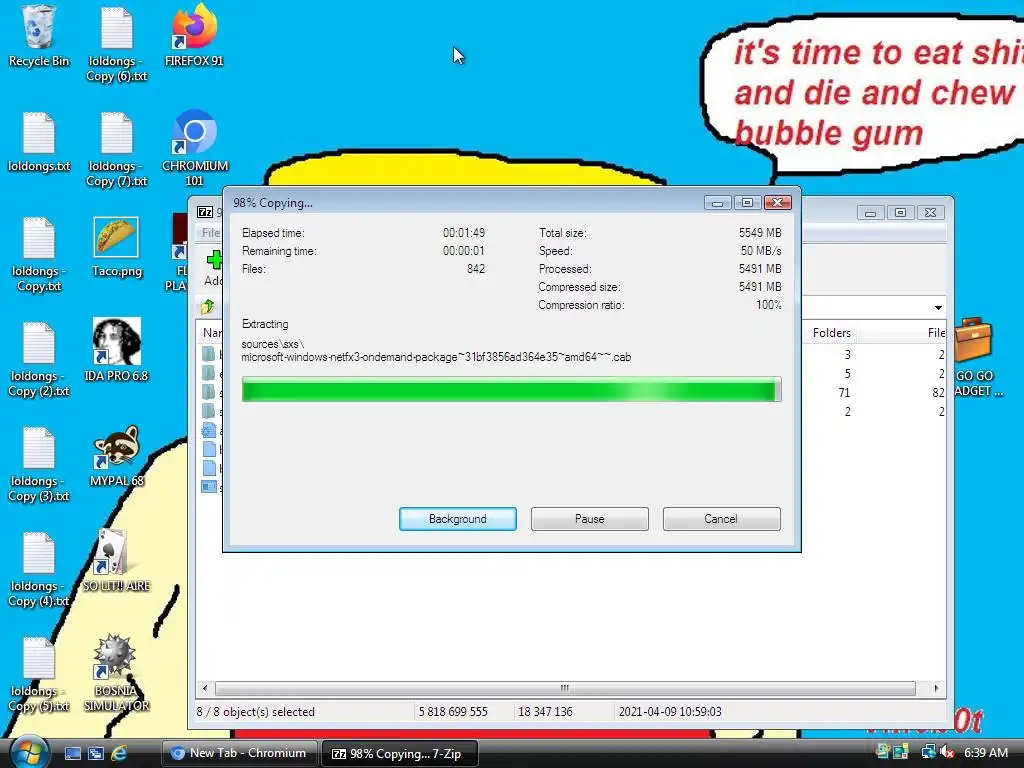This screenshot has height=768, width=1024.
Task: Click the muted volume tray icon
Action: click(x=947, y=752)
